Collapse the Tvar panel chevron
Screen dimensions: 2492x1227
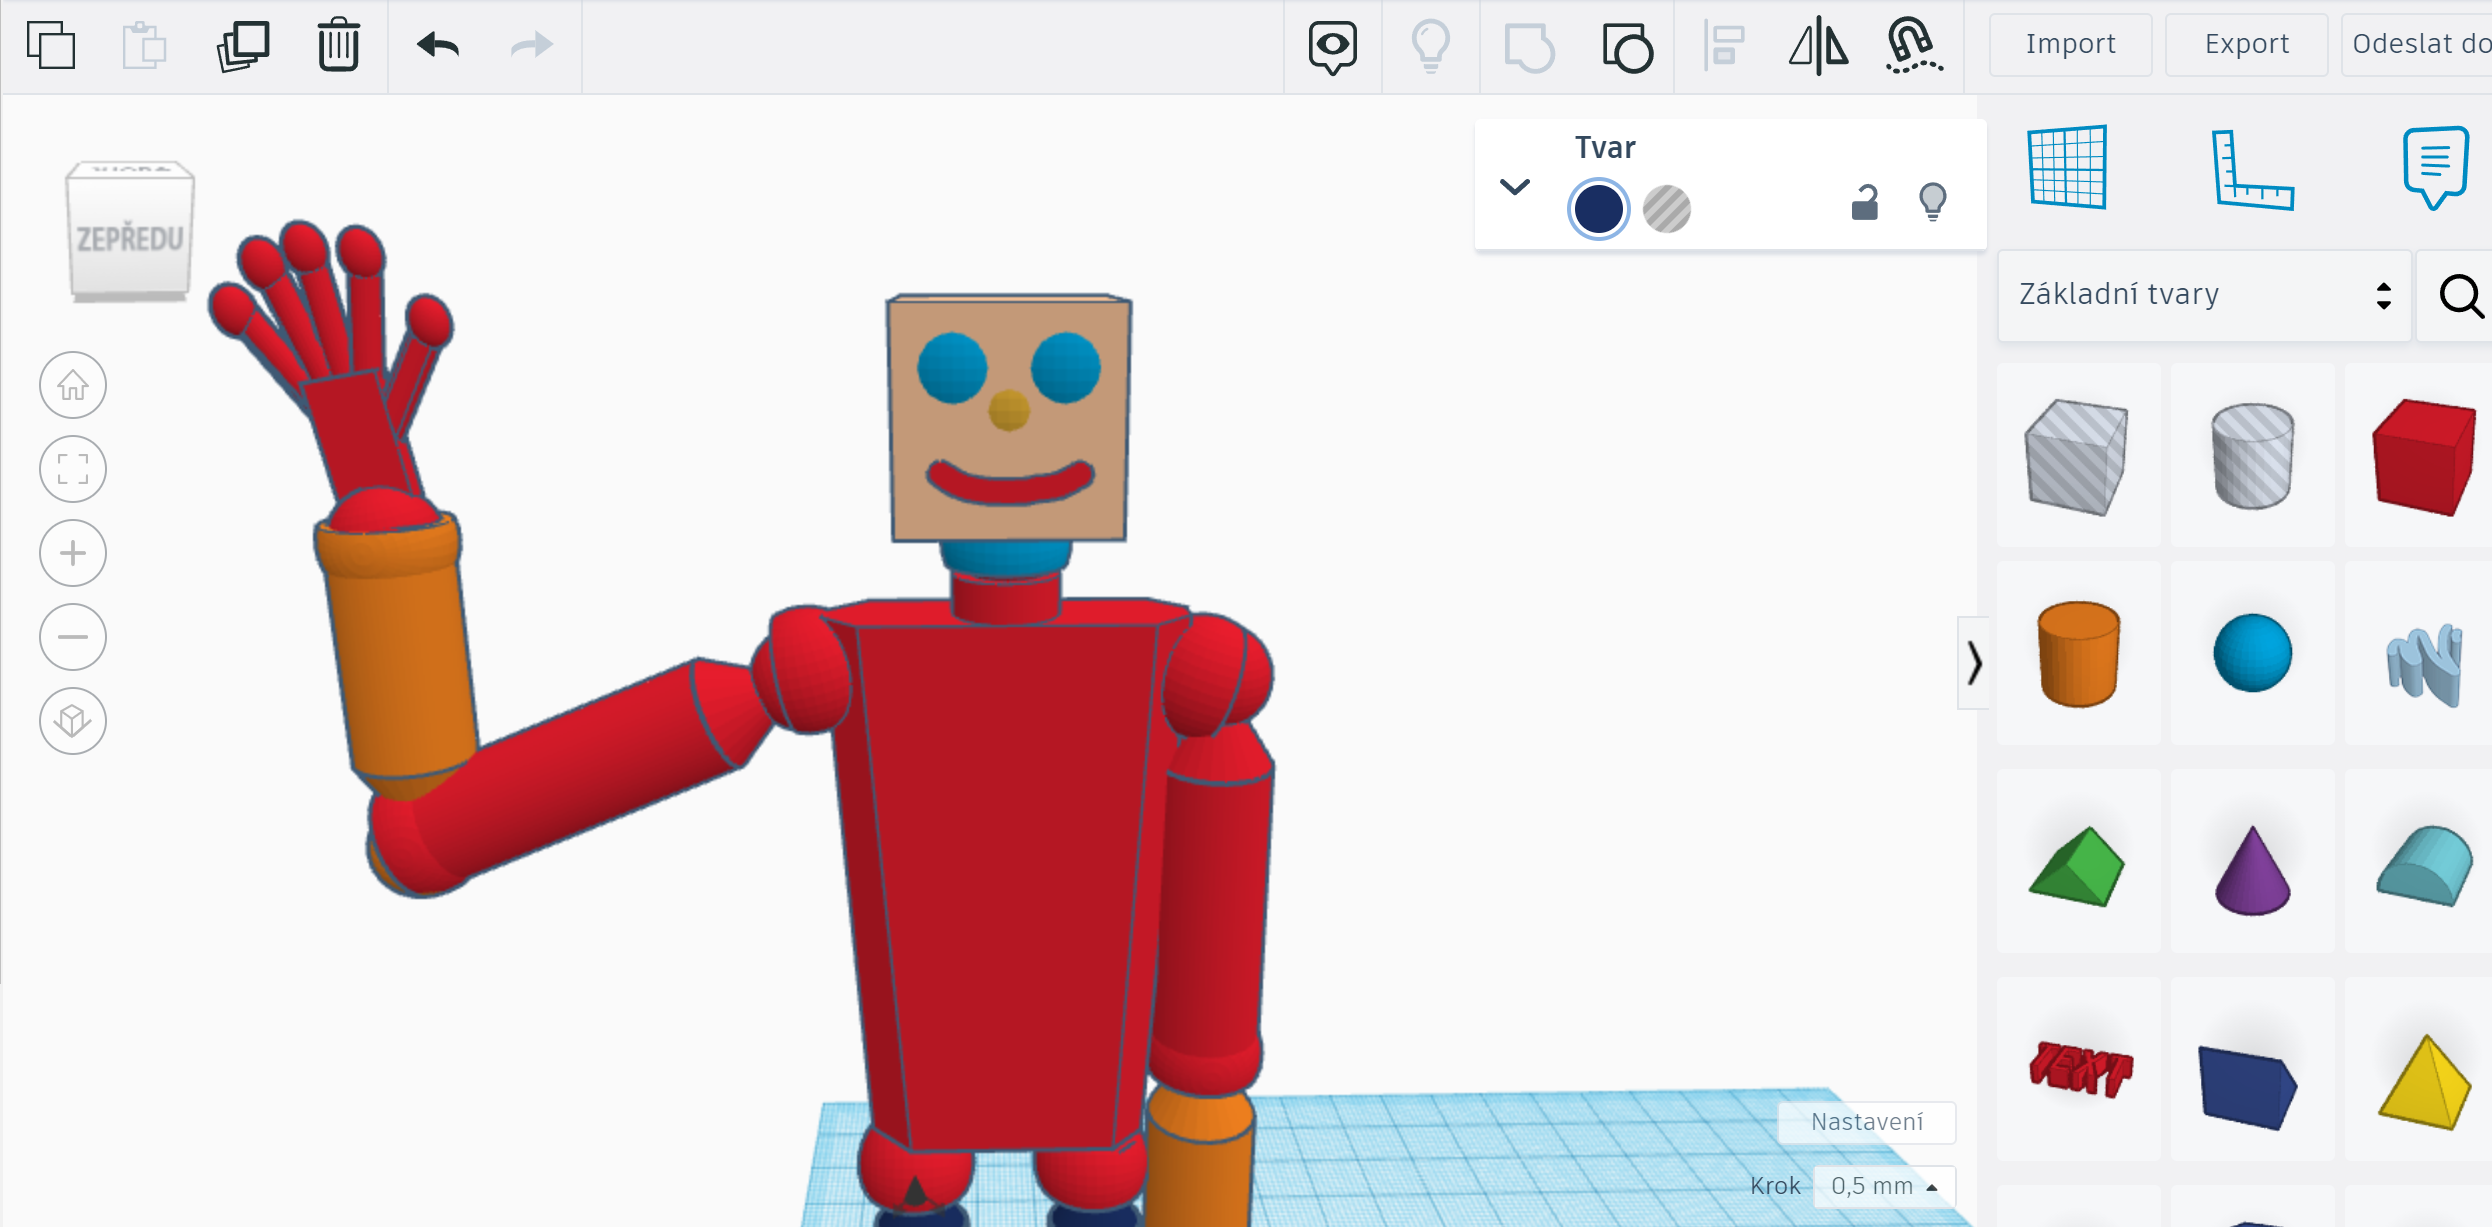pyautogui.click(x=1515, y=187)
